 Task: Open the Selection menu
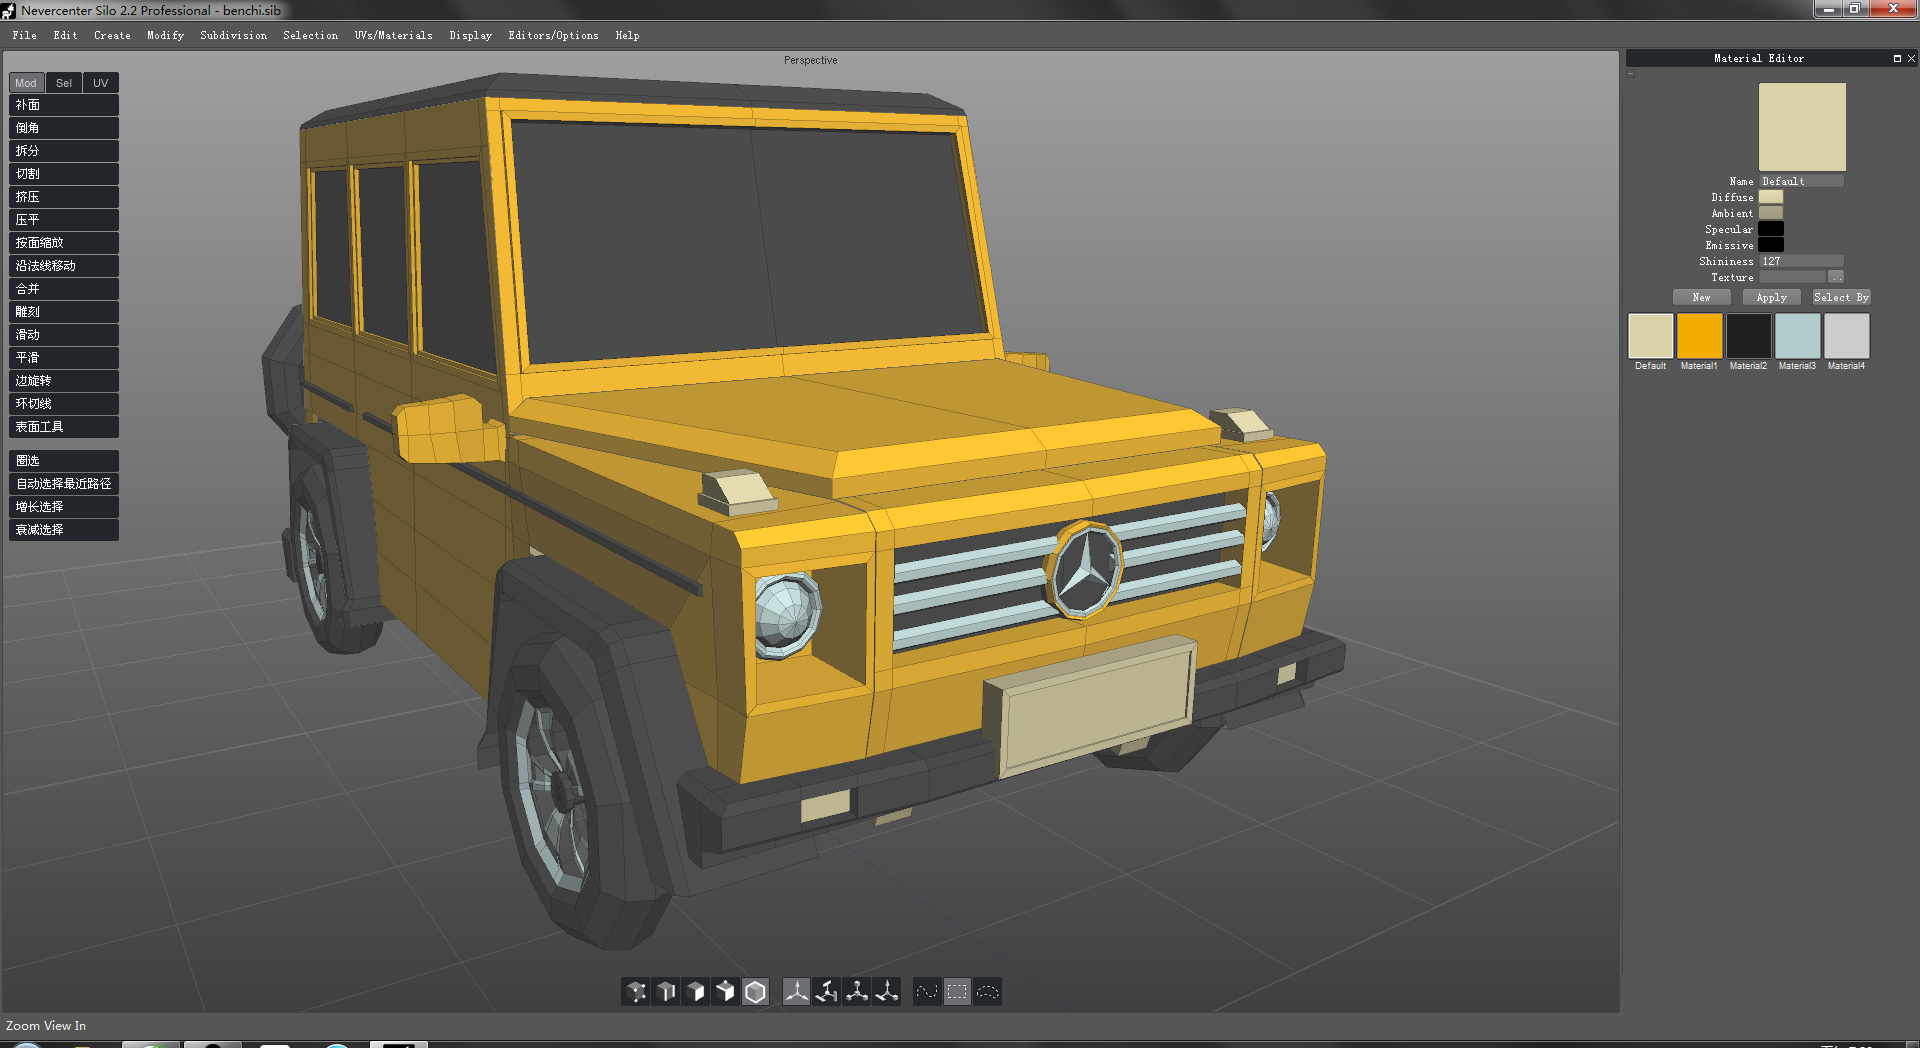pyautogui.click(x=310, y=35)
